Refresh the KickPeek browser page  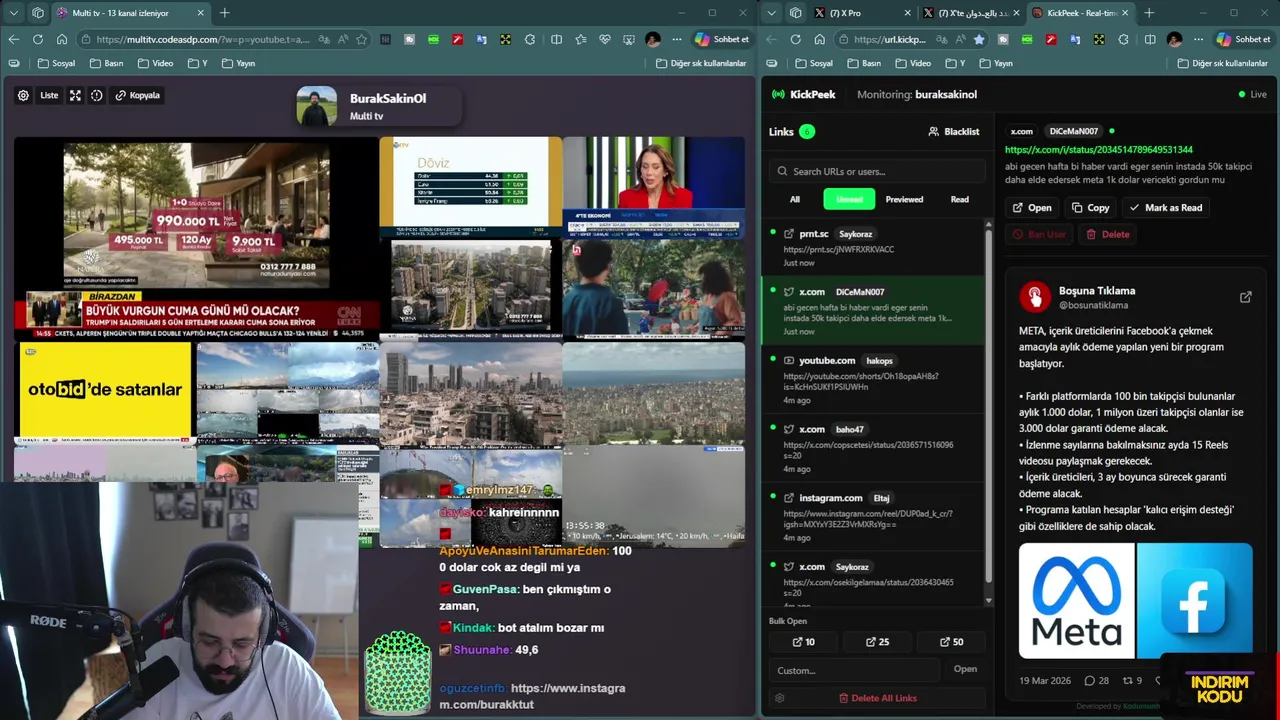(795, 39)
